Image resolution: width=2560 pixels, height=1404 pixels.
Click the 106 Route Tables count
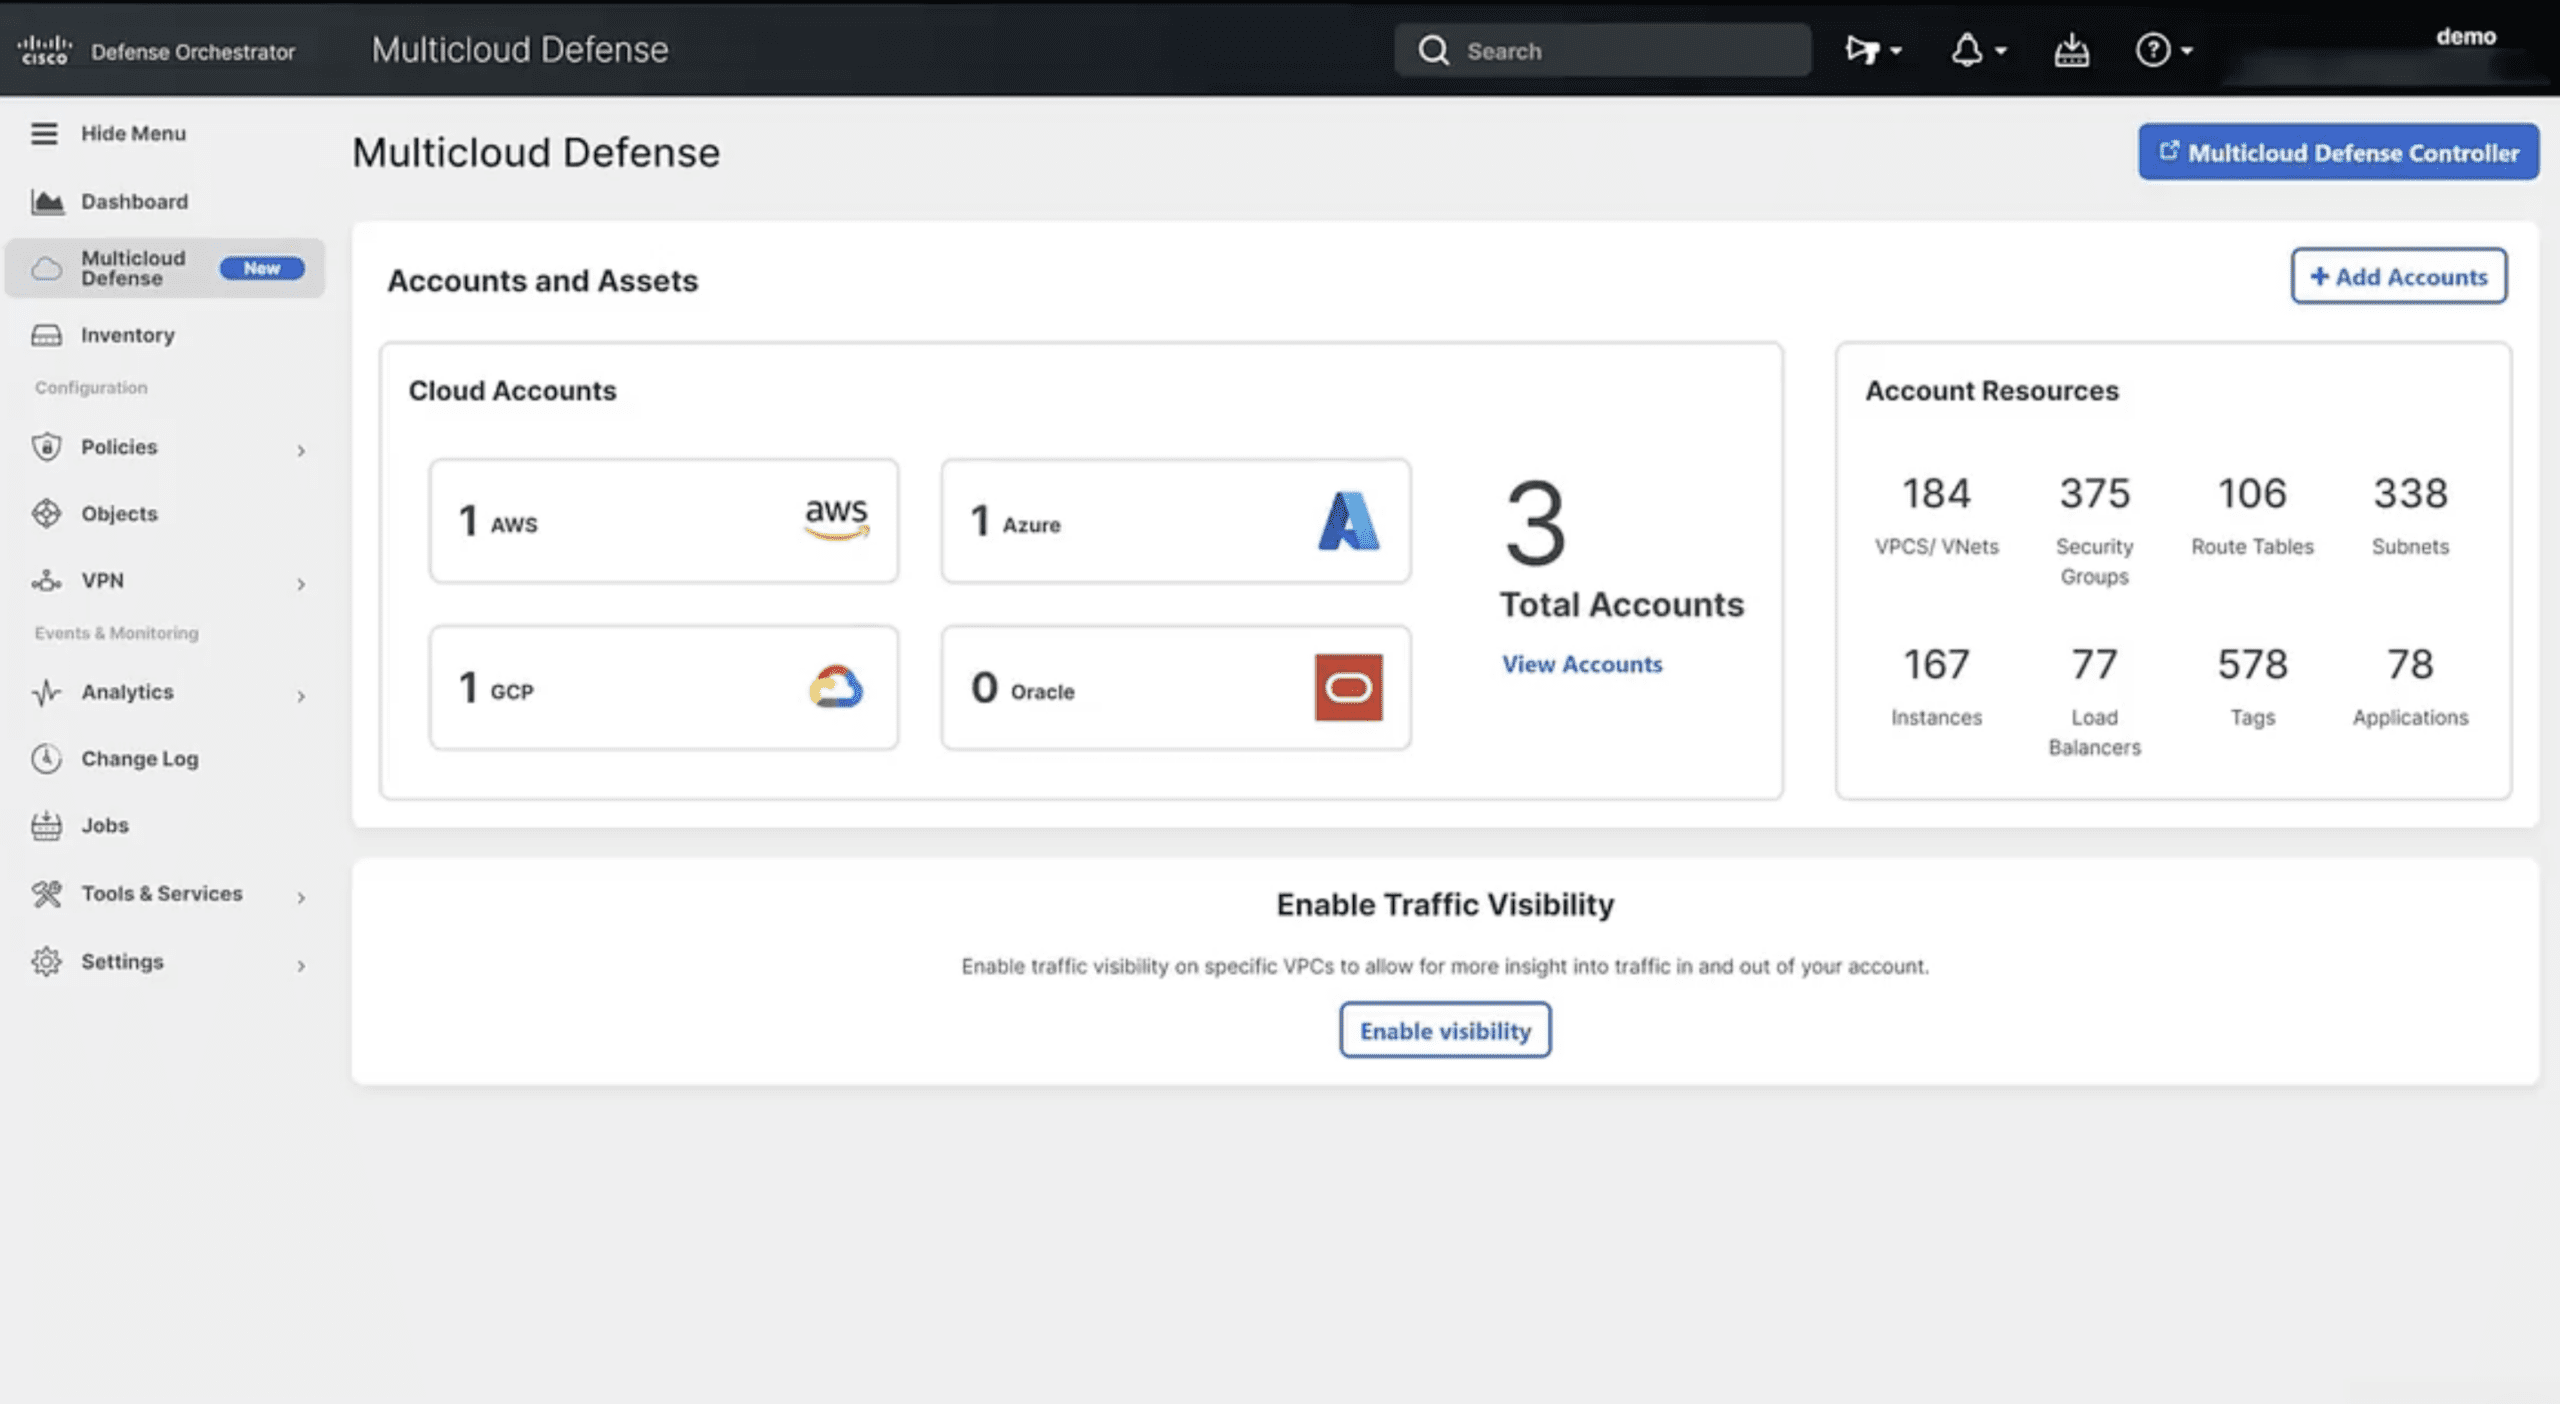pos(2252,493)
